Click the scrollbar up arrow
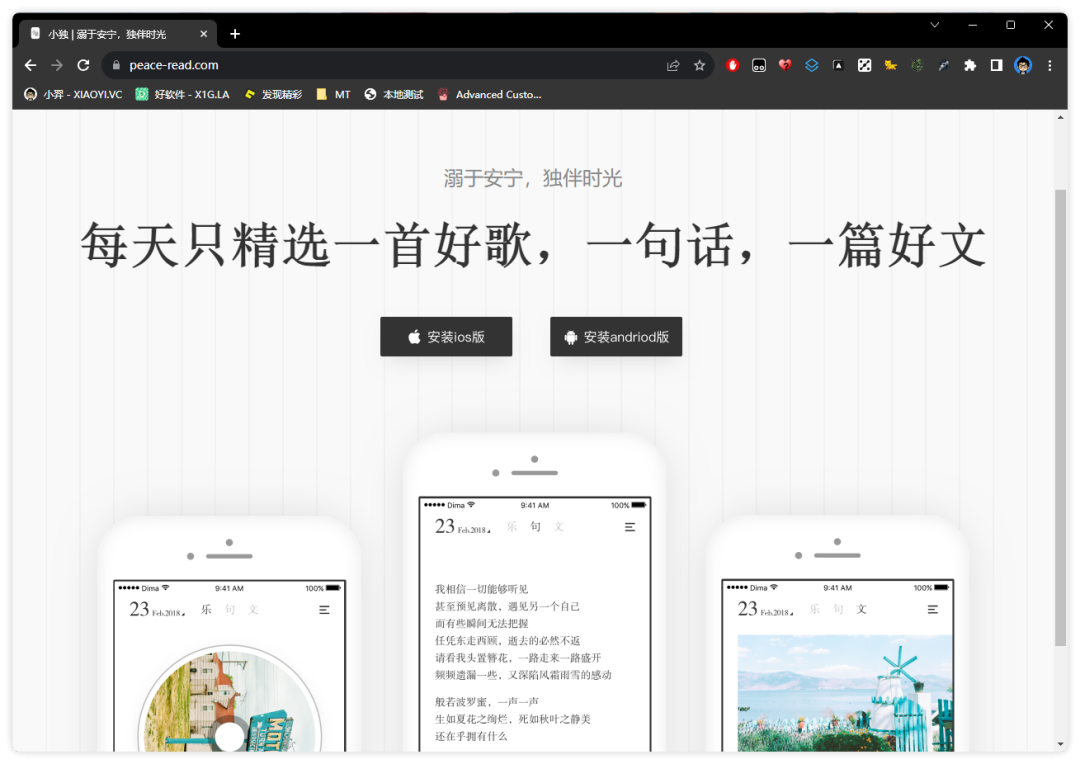The width and height of the screenshot is (1080, 764). pos(1060,118)
